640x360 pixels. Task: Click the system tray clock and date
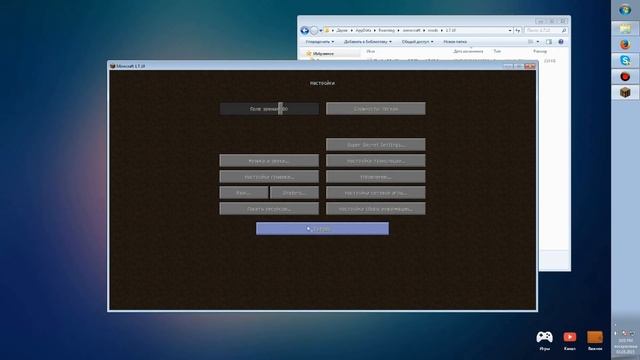(x=625, y=346)
